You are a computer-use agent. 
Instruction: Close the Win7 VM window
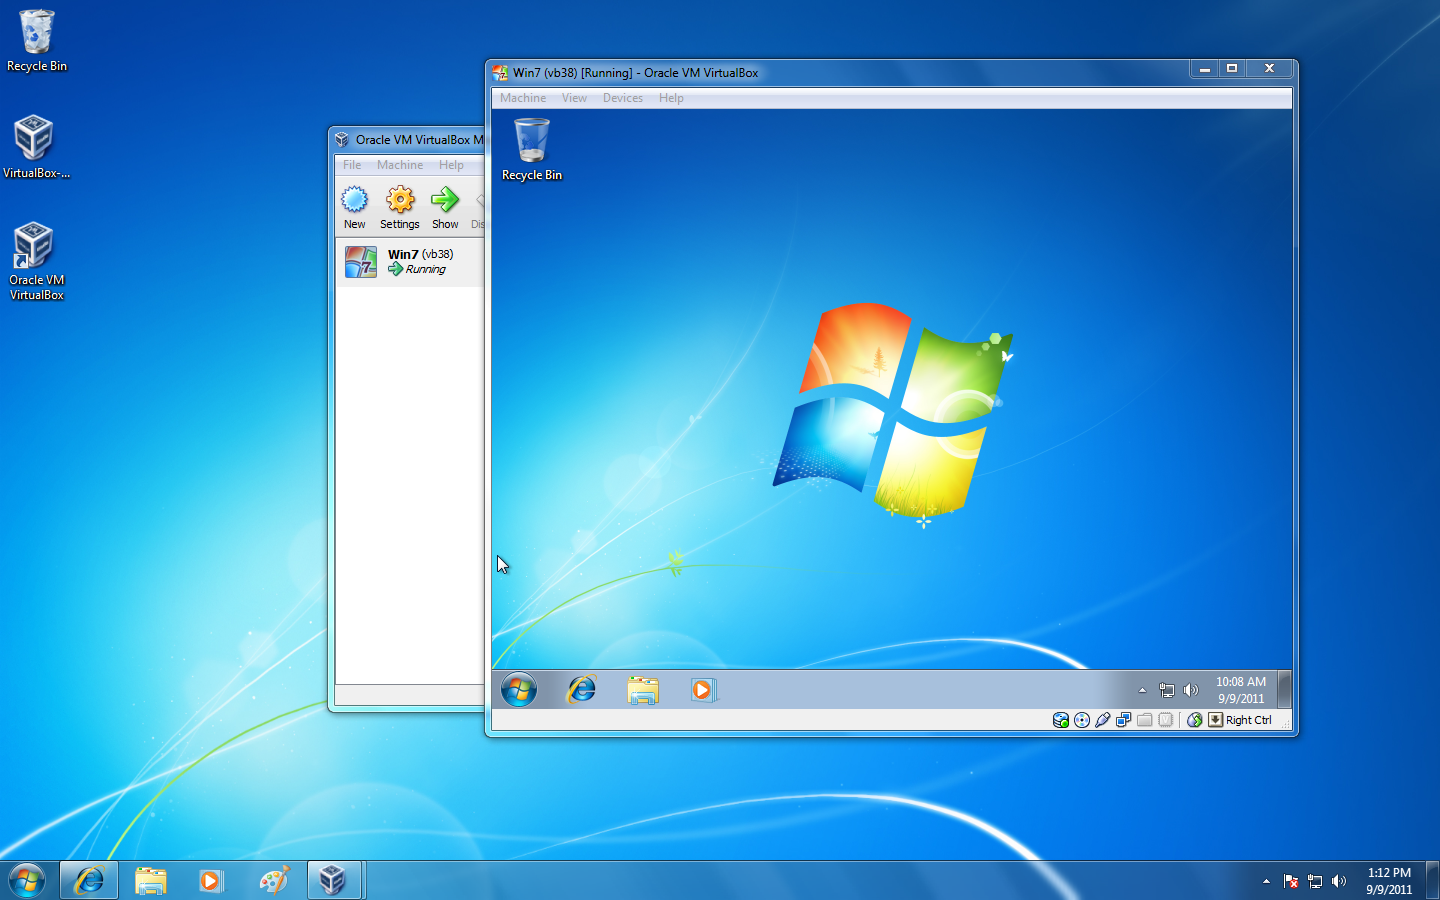click(1269, 69)
